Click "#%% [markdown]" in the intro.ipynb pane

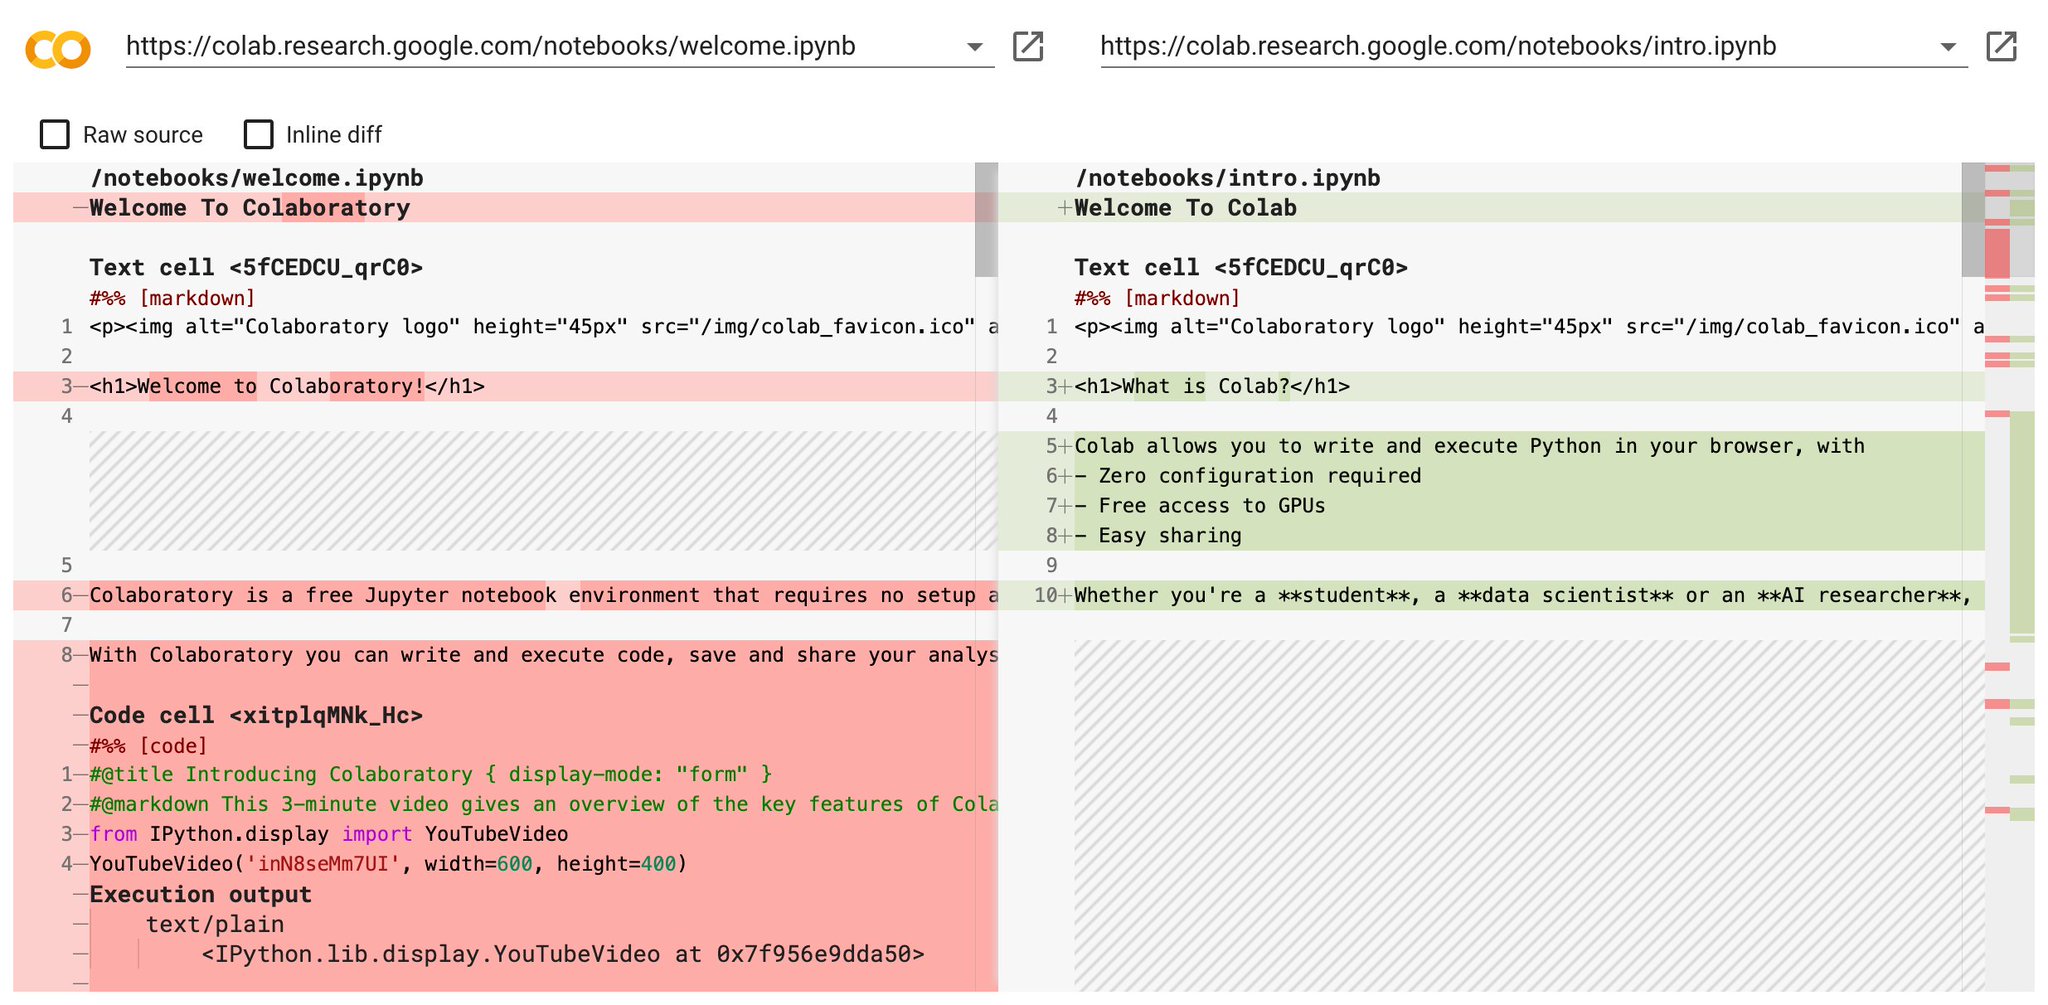click(x=1157, y=298)
